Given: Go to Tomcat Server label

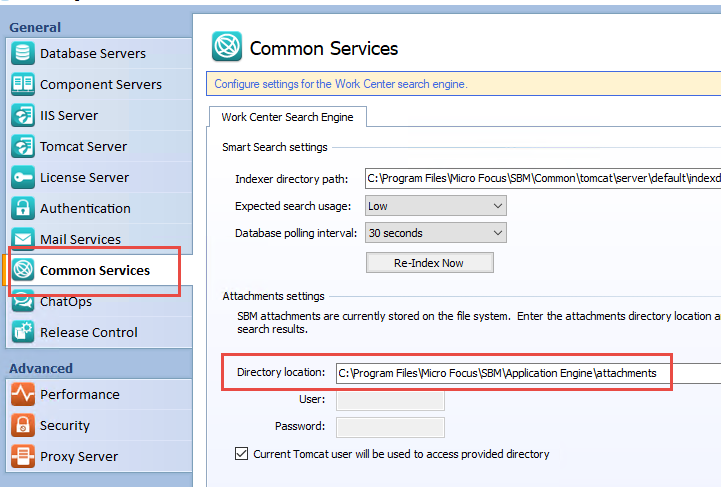Looking at the screenshot, I should click(83, 147).
